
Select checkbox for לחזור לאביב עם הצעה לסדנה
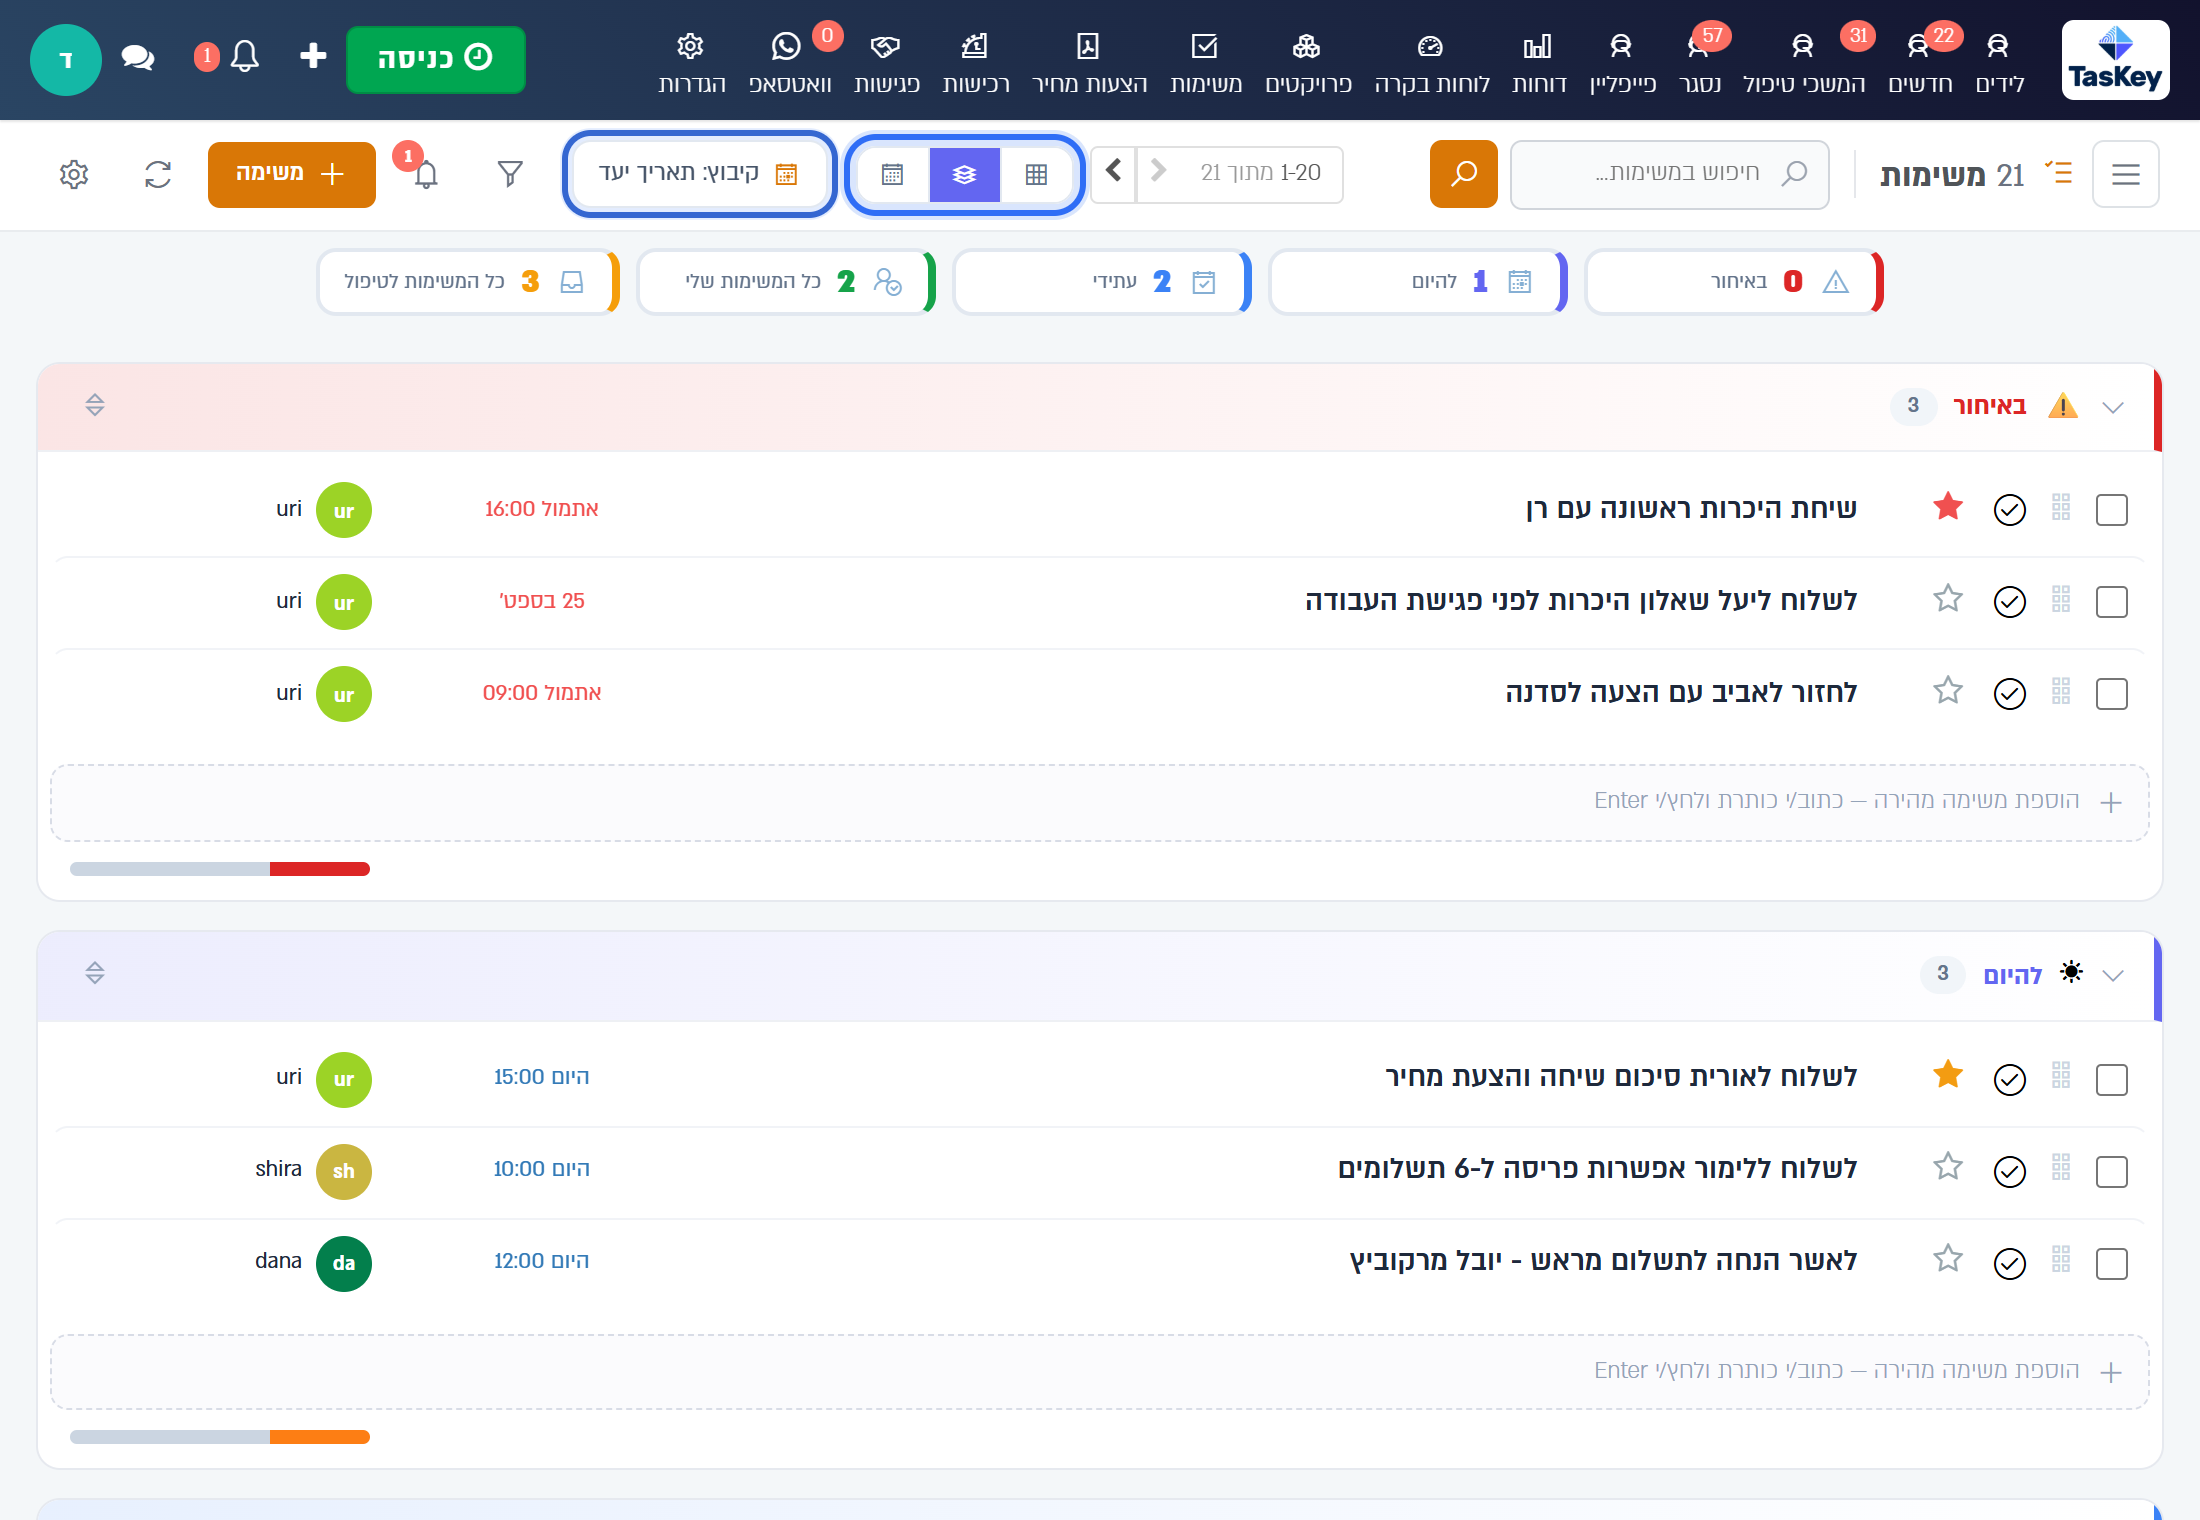pyautogui.click(x=2112, y=694)
